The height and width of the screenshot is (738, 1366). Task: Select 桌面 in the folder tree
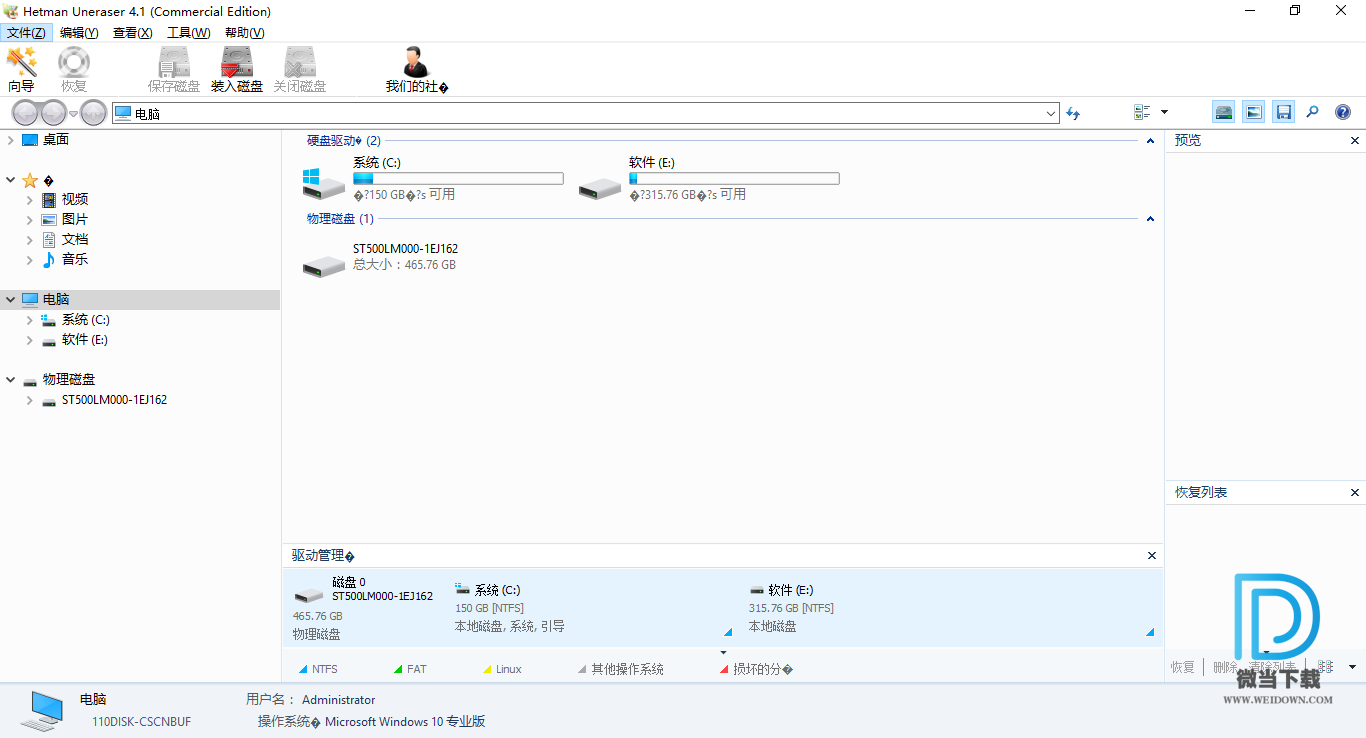tap(56, 140)
